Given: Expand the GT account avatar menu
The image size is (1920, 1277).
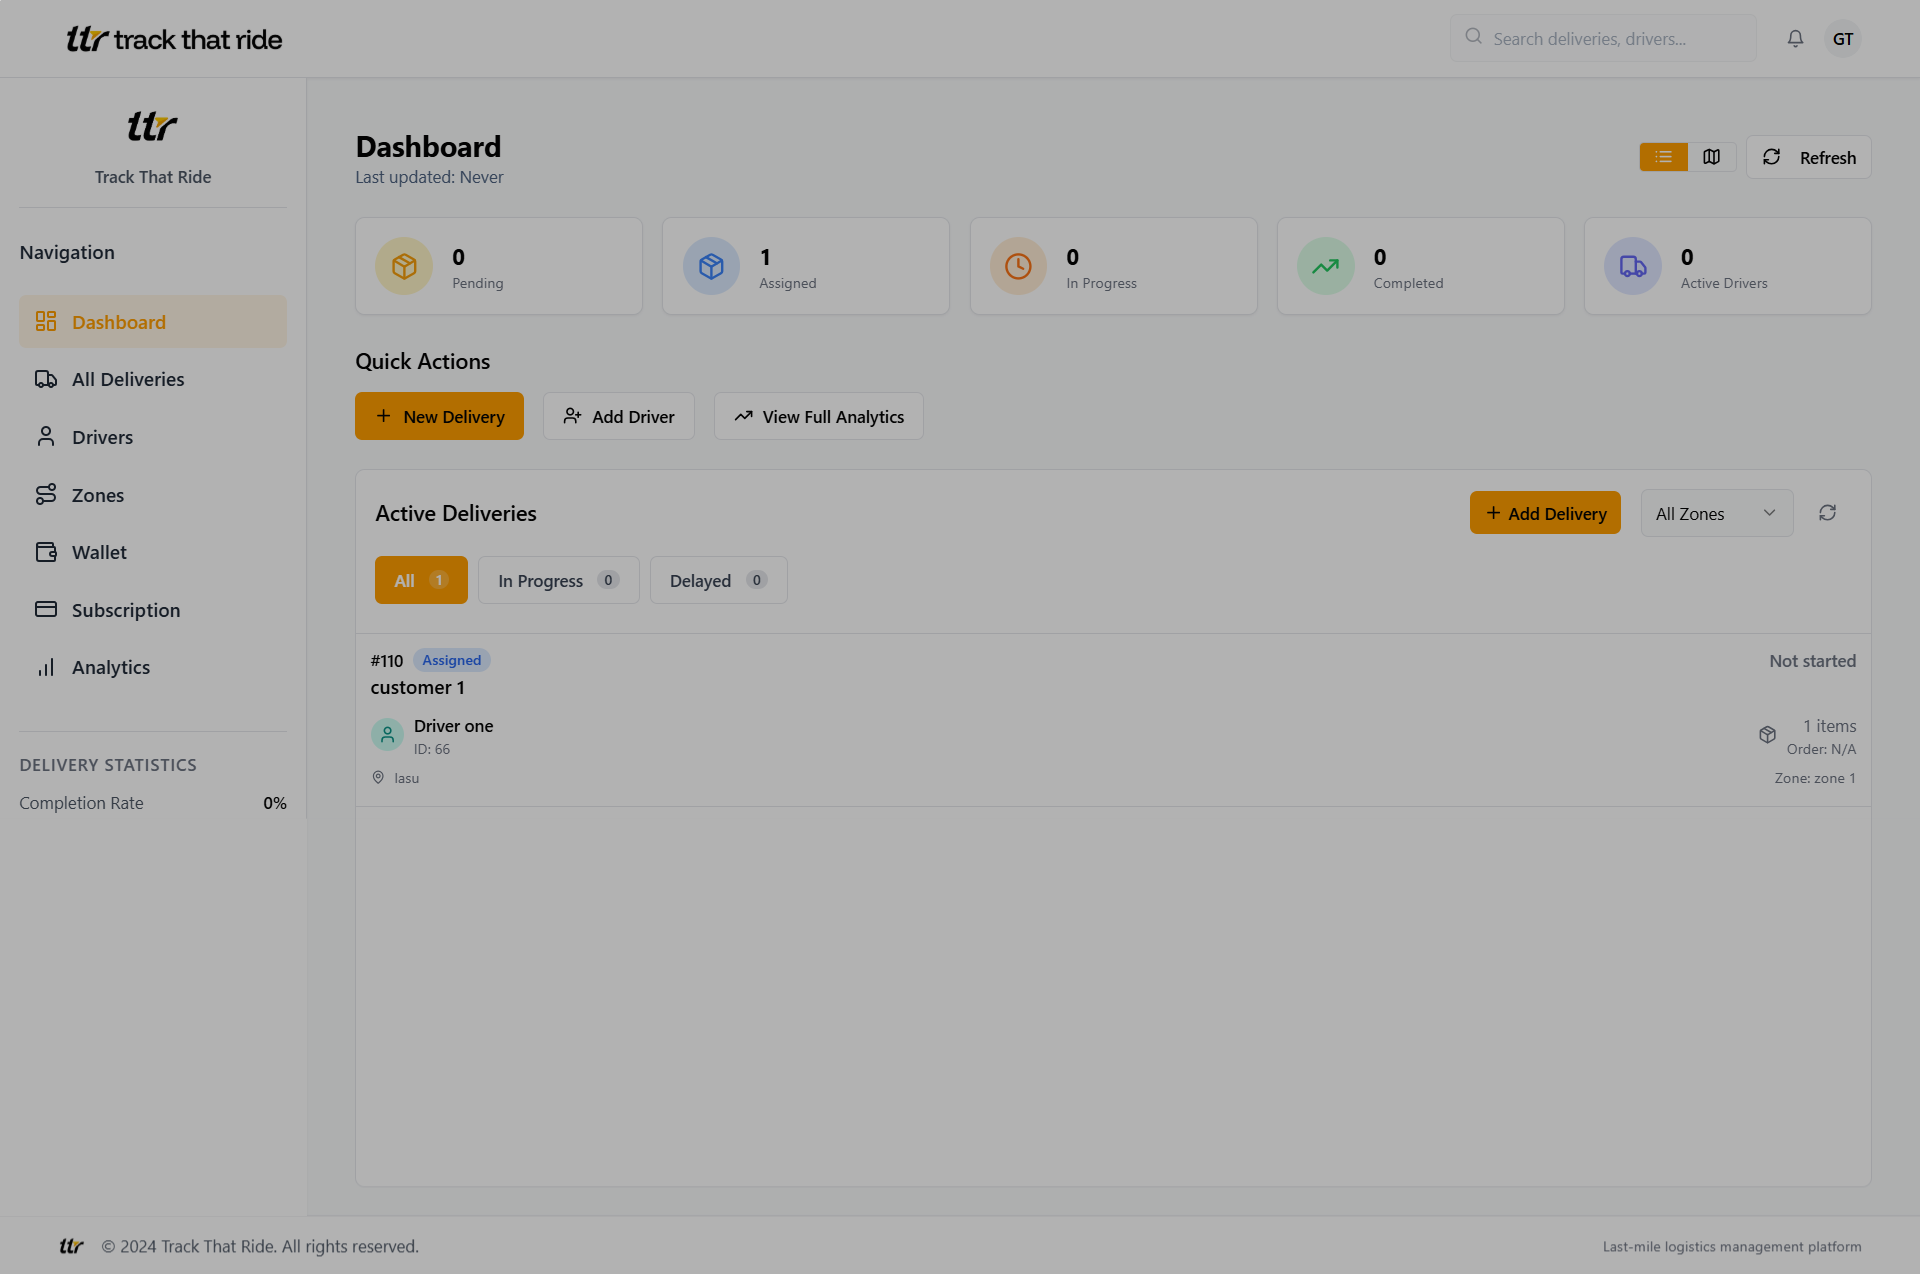Looking at the screenshot, I should click(1843, 38).
